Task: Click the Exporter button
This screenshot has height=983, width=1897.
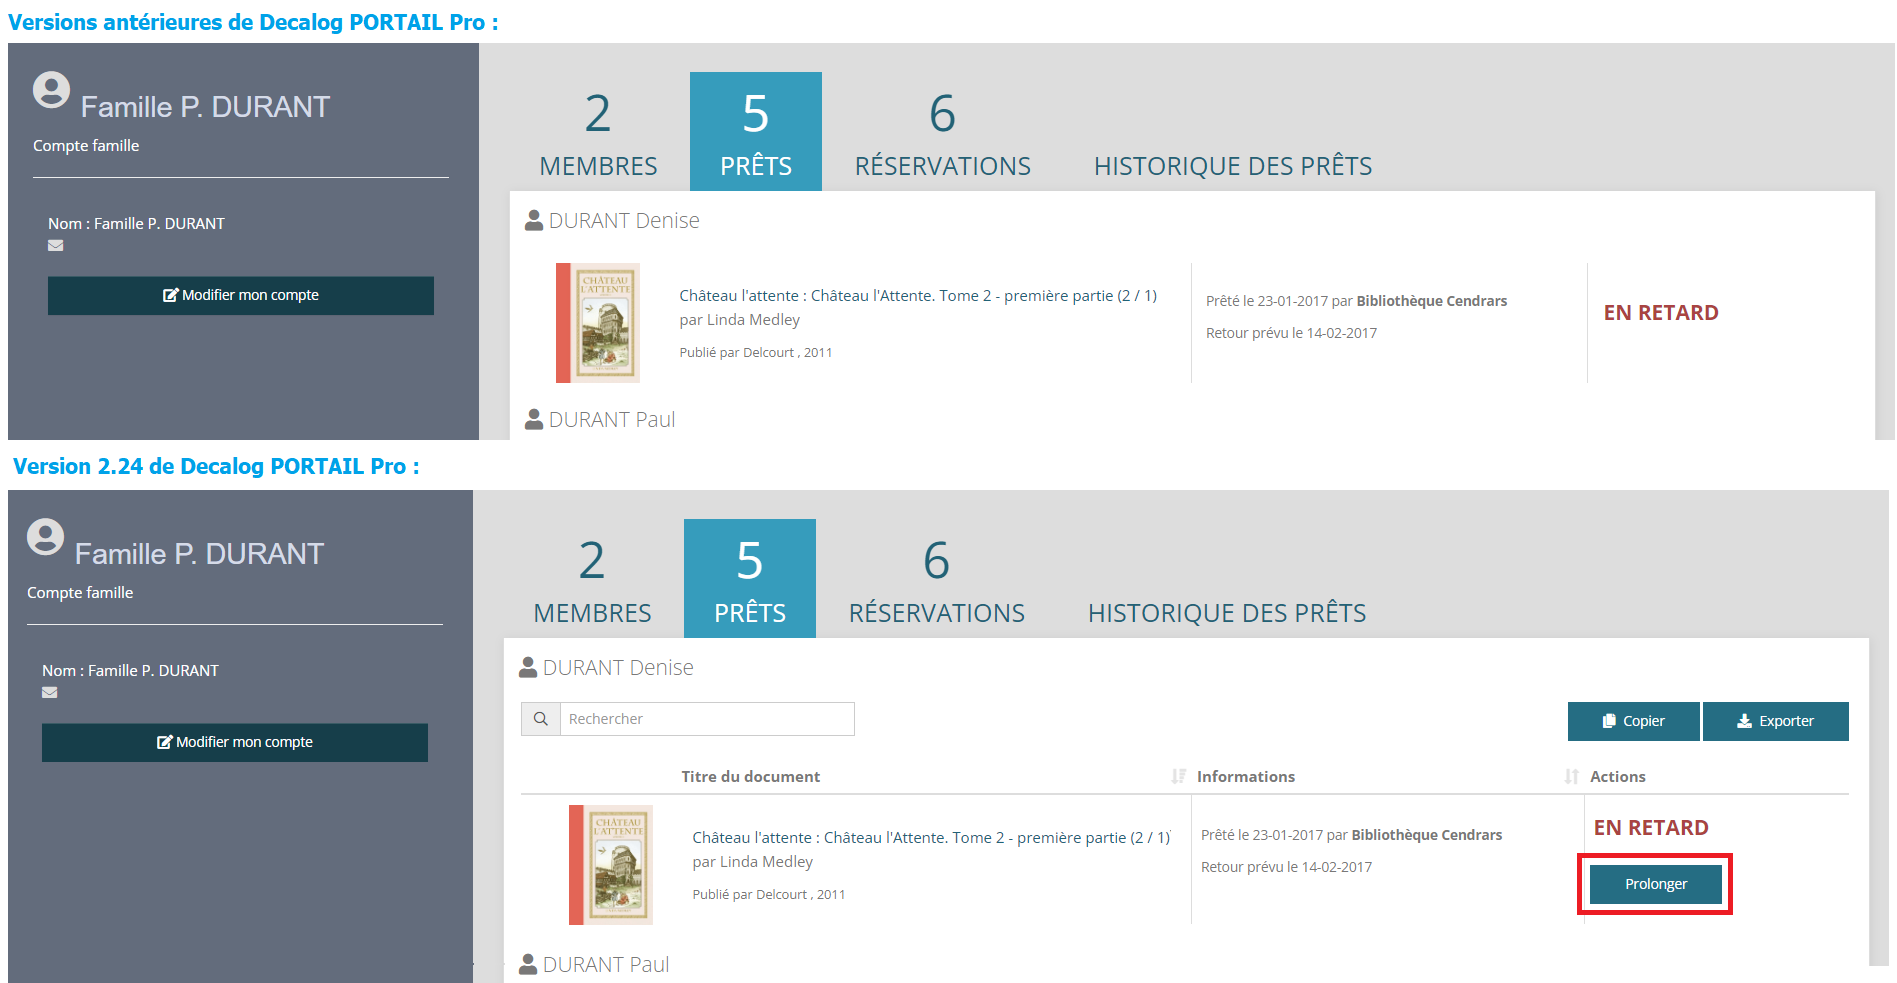Action: tap(1775, 721)
